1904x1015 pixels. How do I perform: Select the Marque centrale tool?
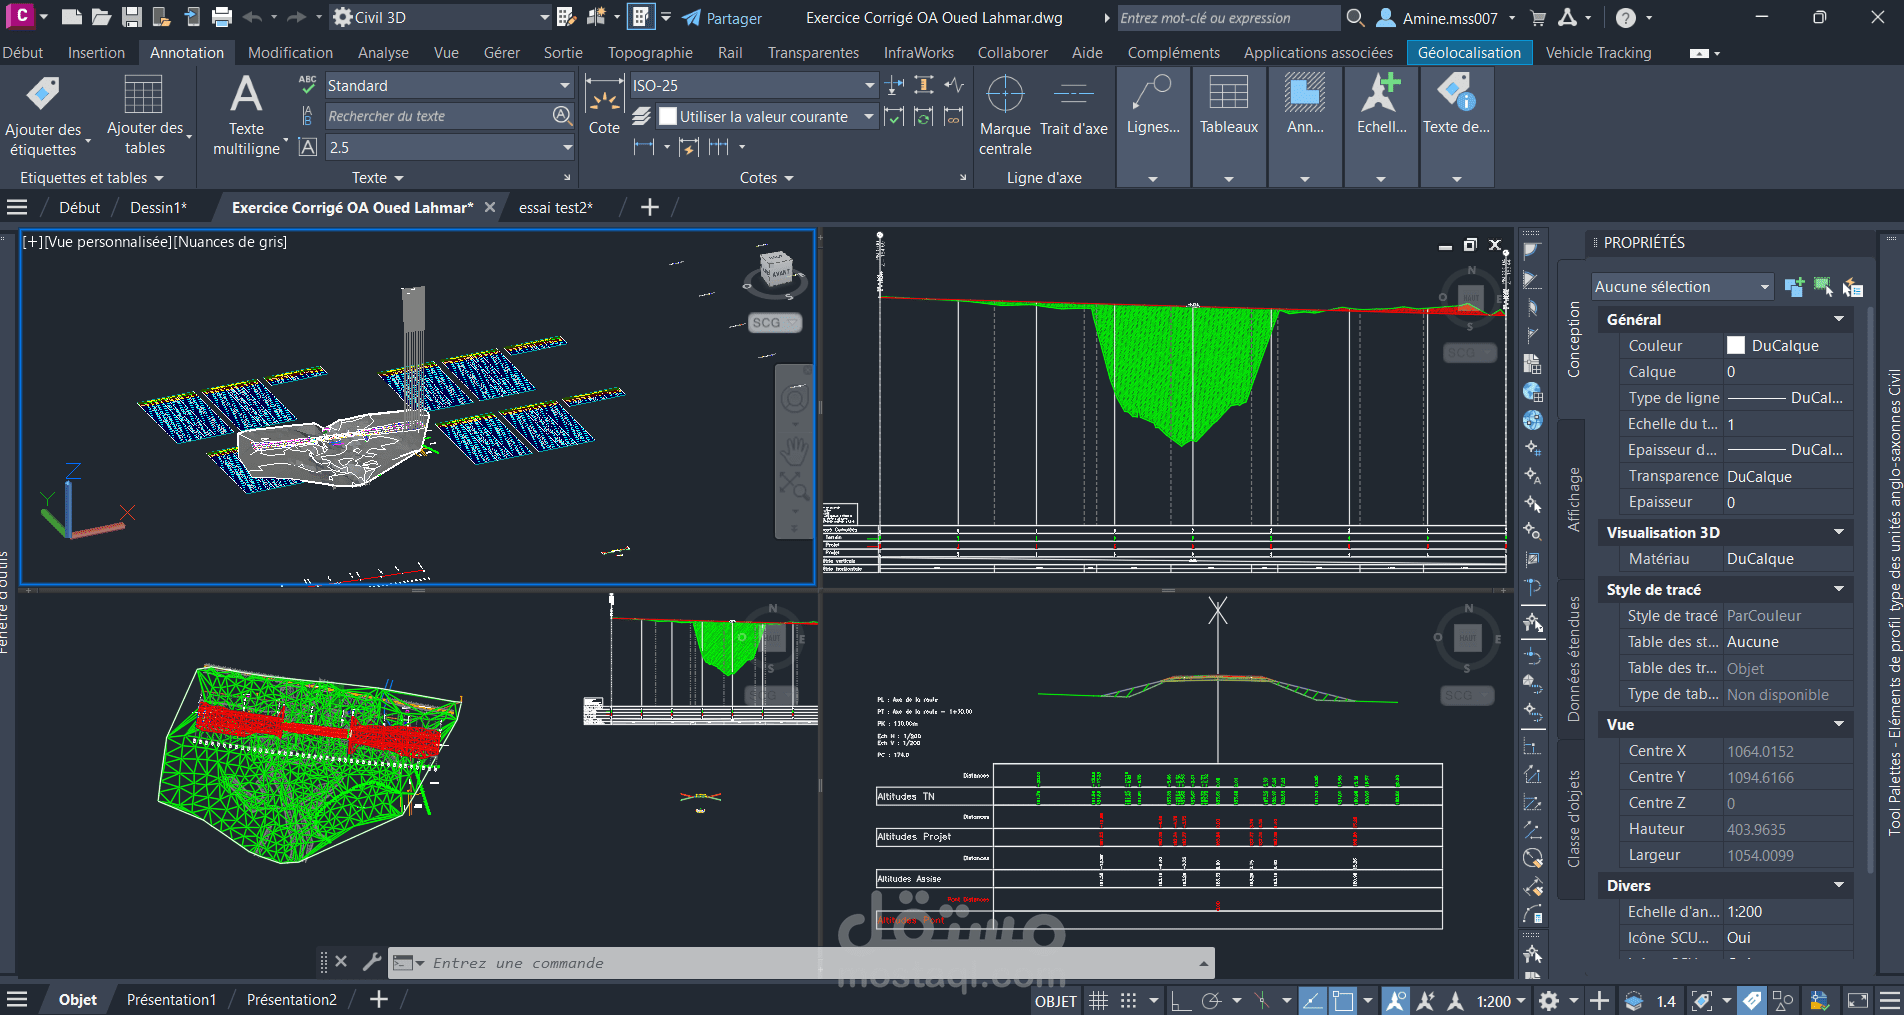(x=1005, y=116)
